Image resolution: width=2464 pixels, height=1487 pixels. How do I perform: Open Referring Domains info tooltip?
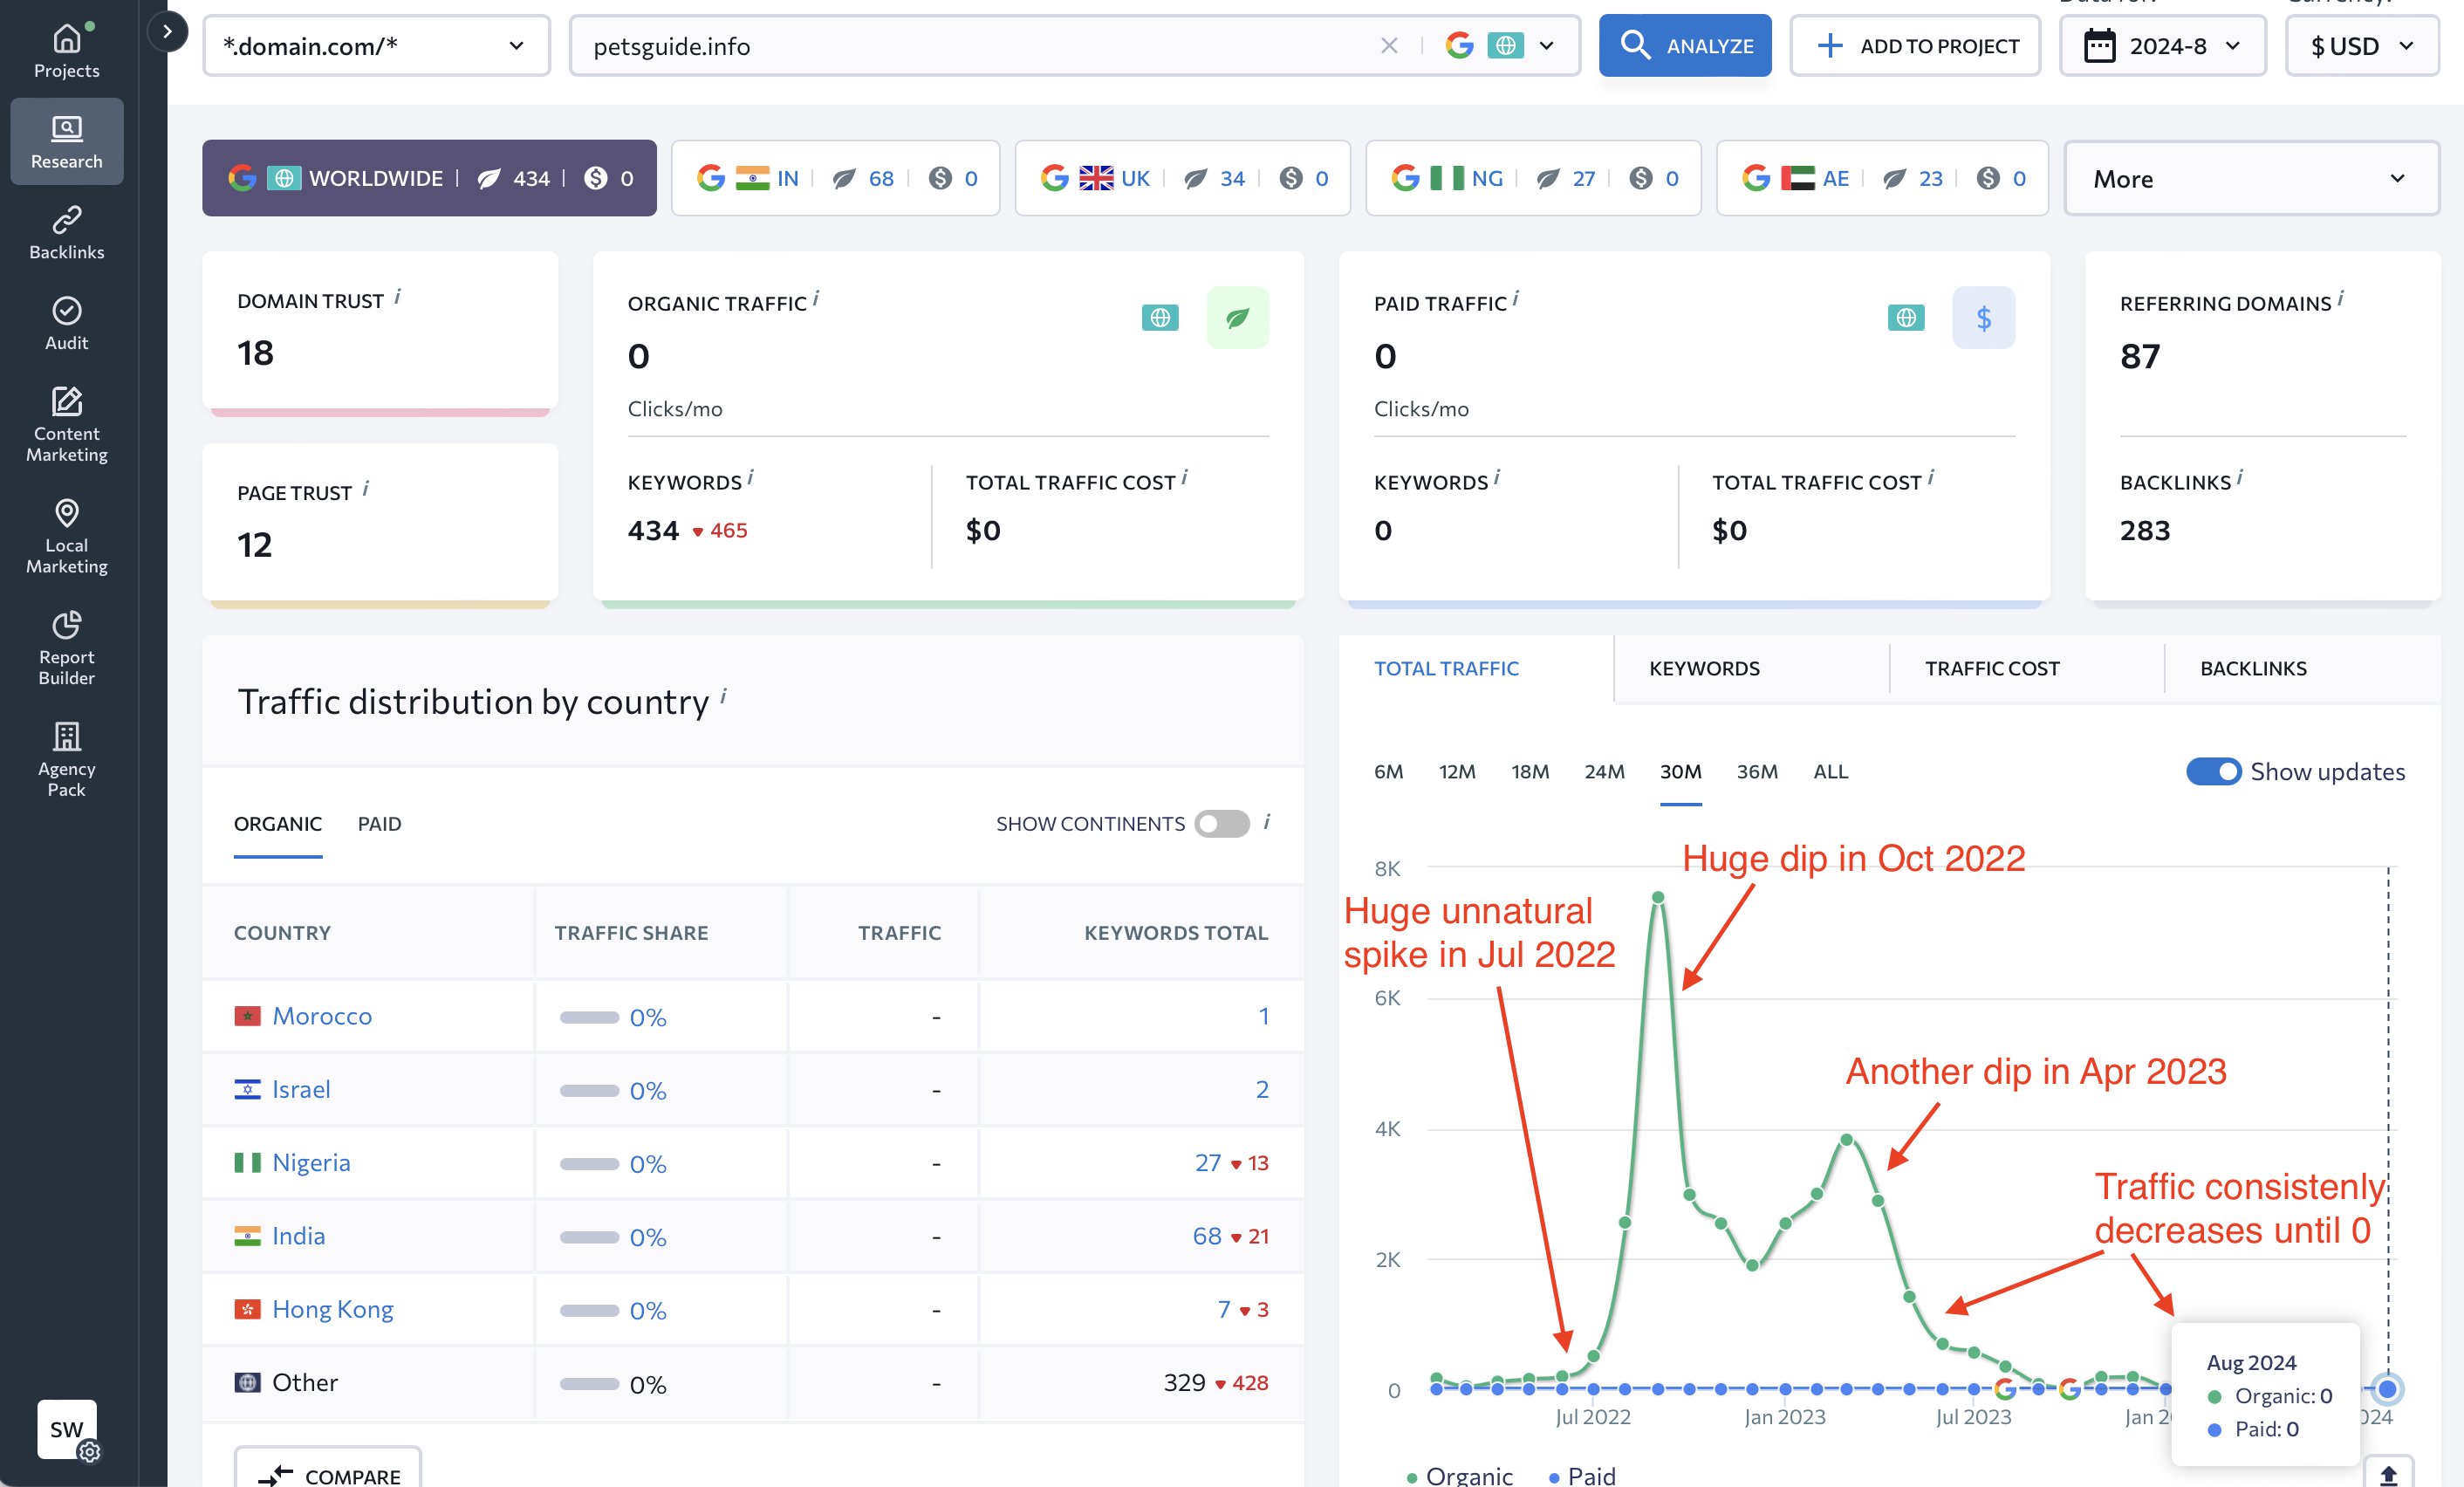pos(2340,298)
